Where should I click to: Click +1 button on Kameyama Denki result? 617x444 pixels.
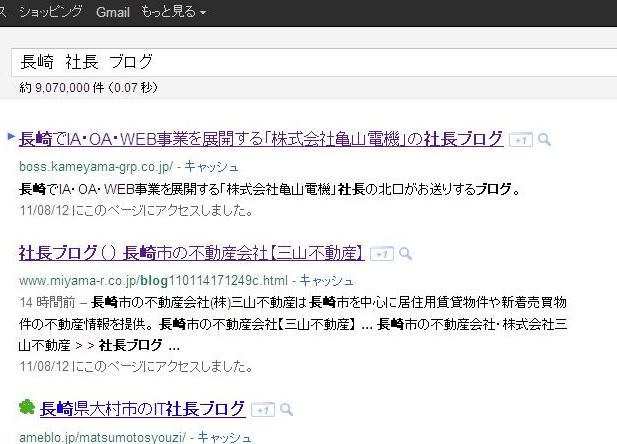click(520, 141)
